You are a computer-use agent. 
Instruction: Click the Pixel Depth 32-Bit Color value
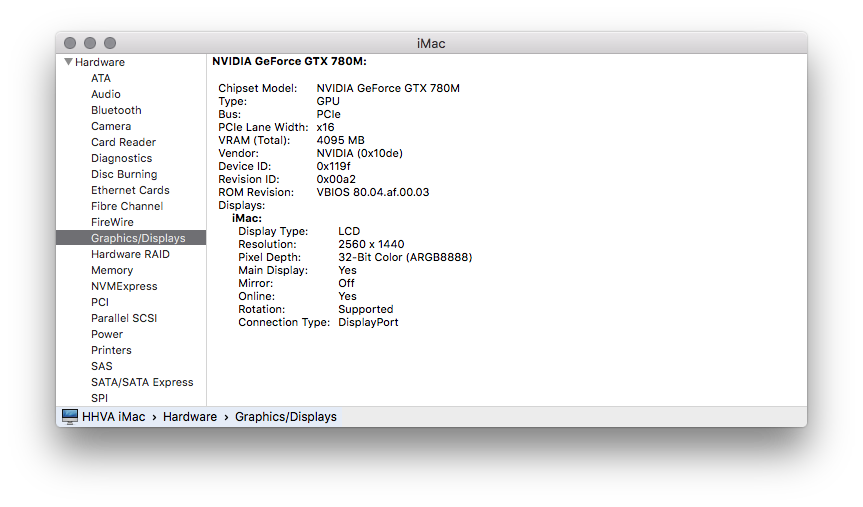tap(405, 257)
